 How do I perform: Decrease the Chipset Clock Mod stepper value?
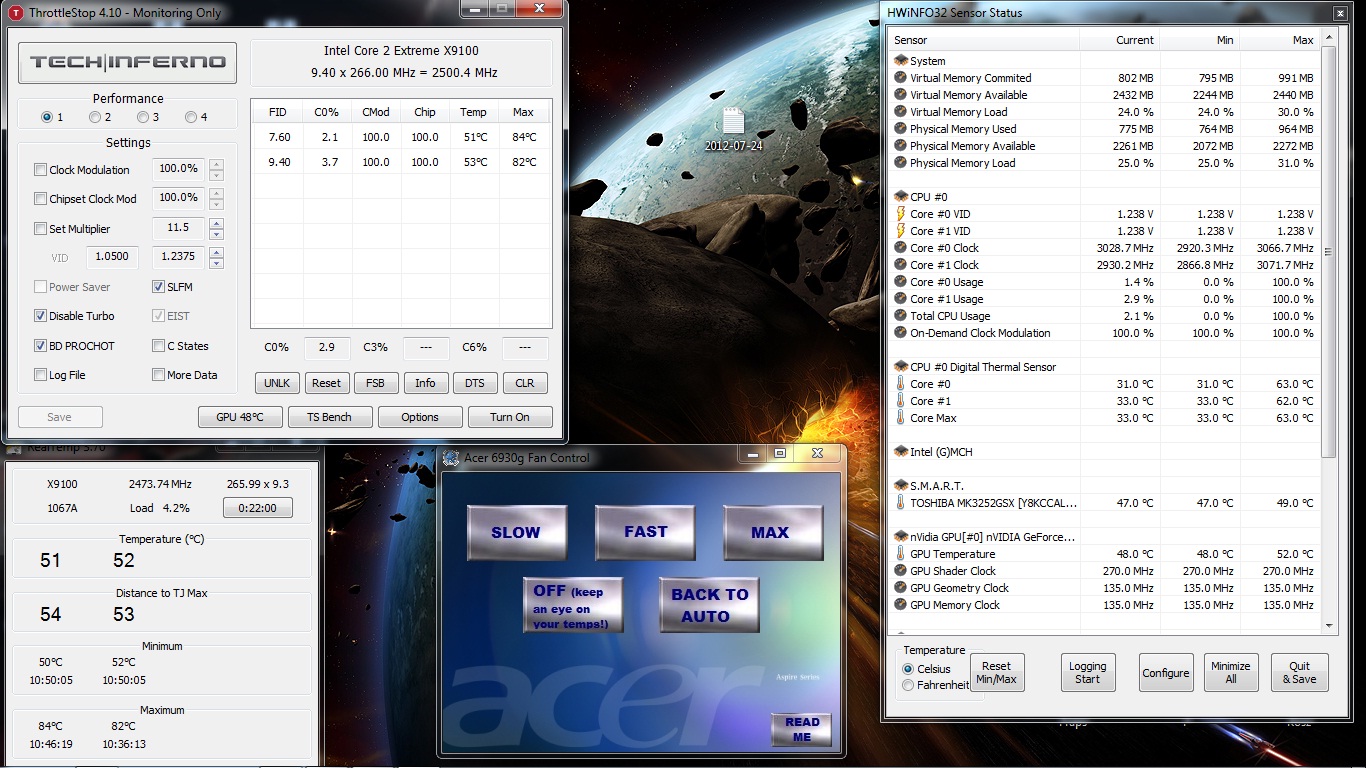tap(216, 204)
